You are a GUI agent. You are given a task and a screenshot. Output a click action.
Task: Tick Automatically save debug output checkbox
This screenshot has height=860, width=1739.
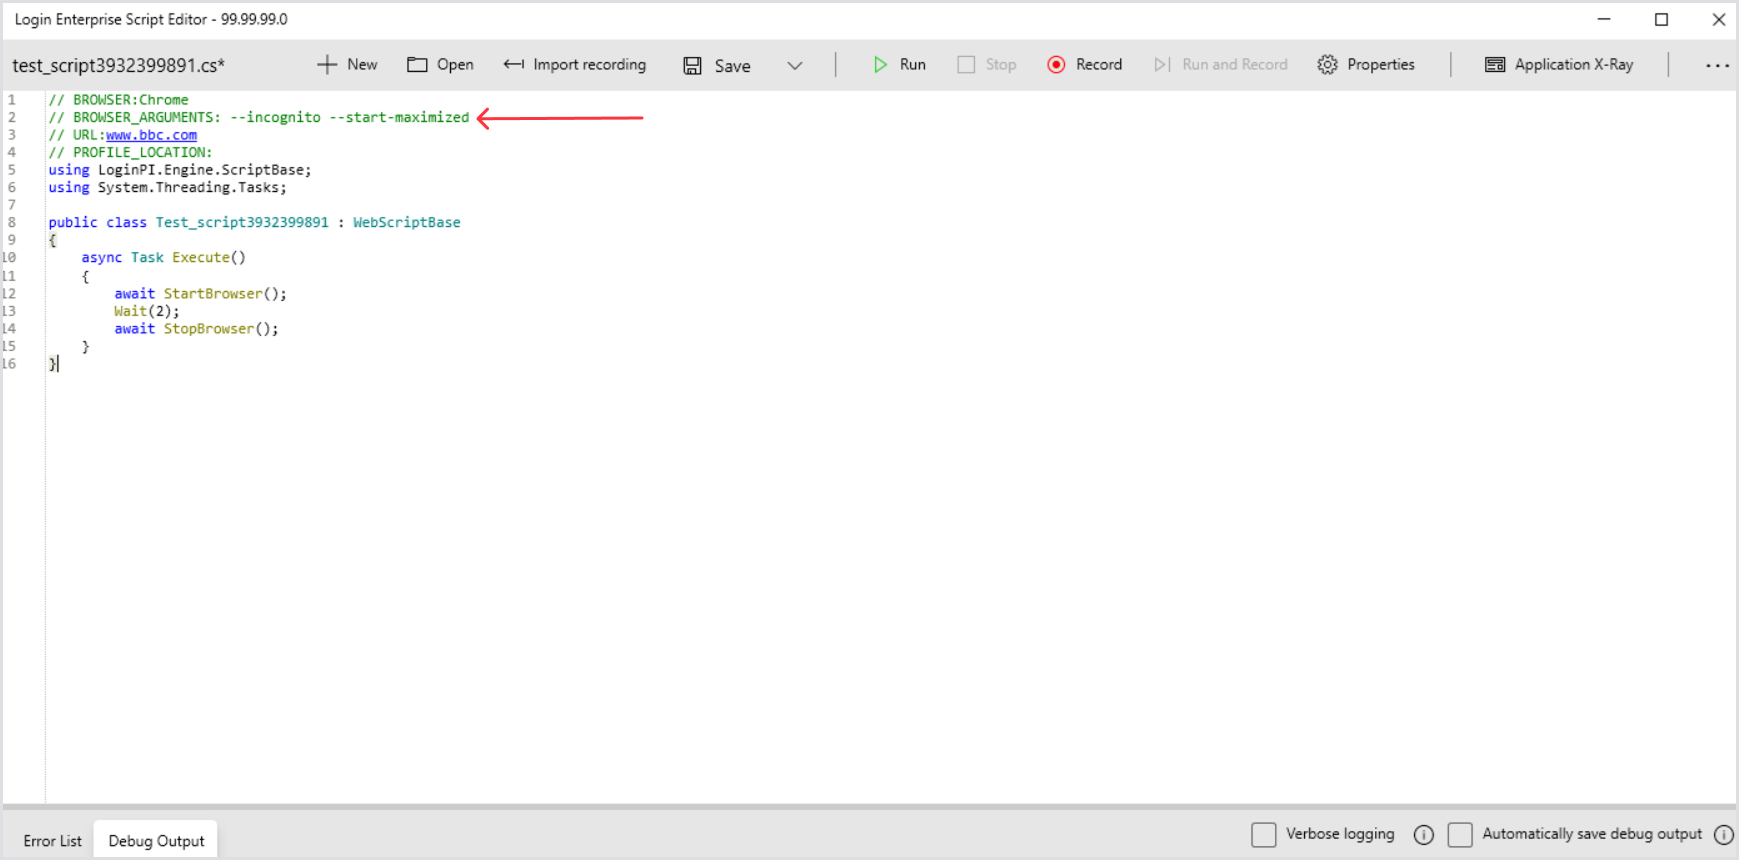tap(1460, 834)
